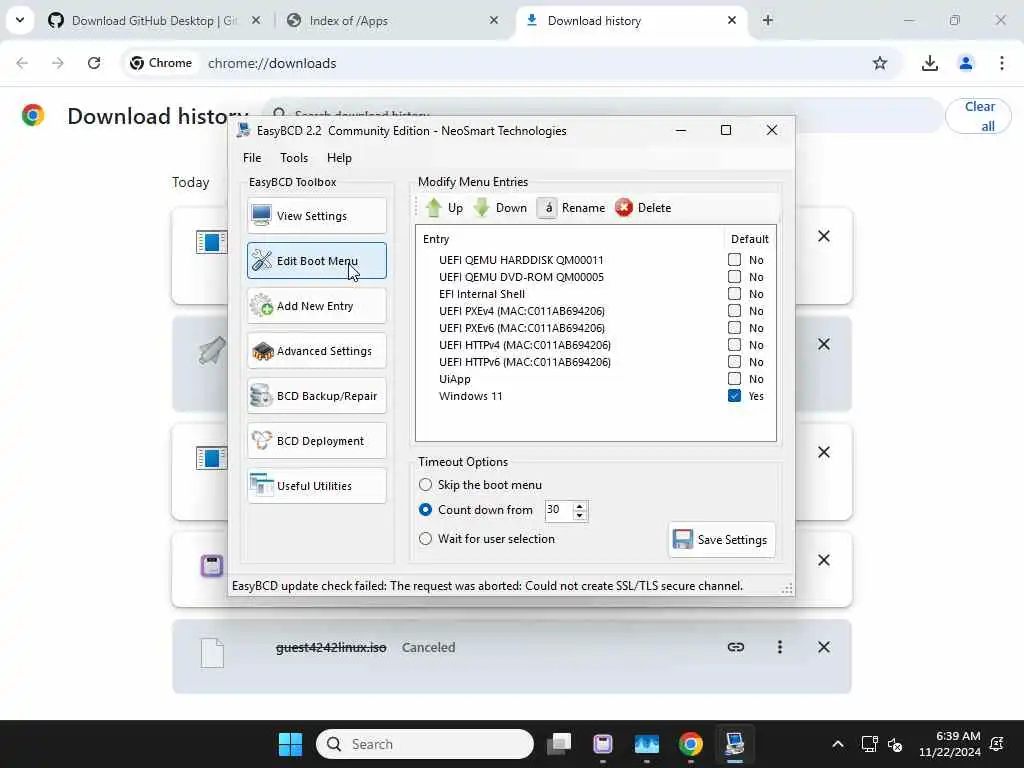Open EasyBCD taskbar icon

coord(735,744)
